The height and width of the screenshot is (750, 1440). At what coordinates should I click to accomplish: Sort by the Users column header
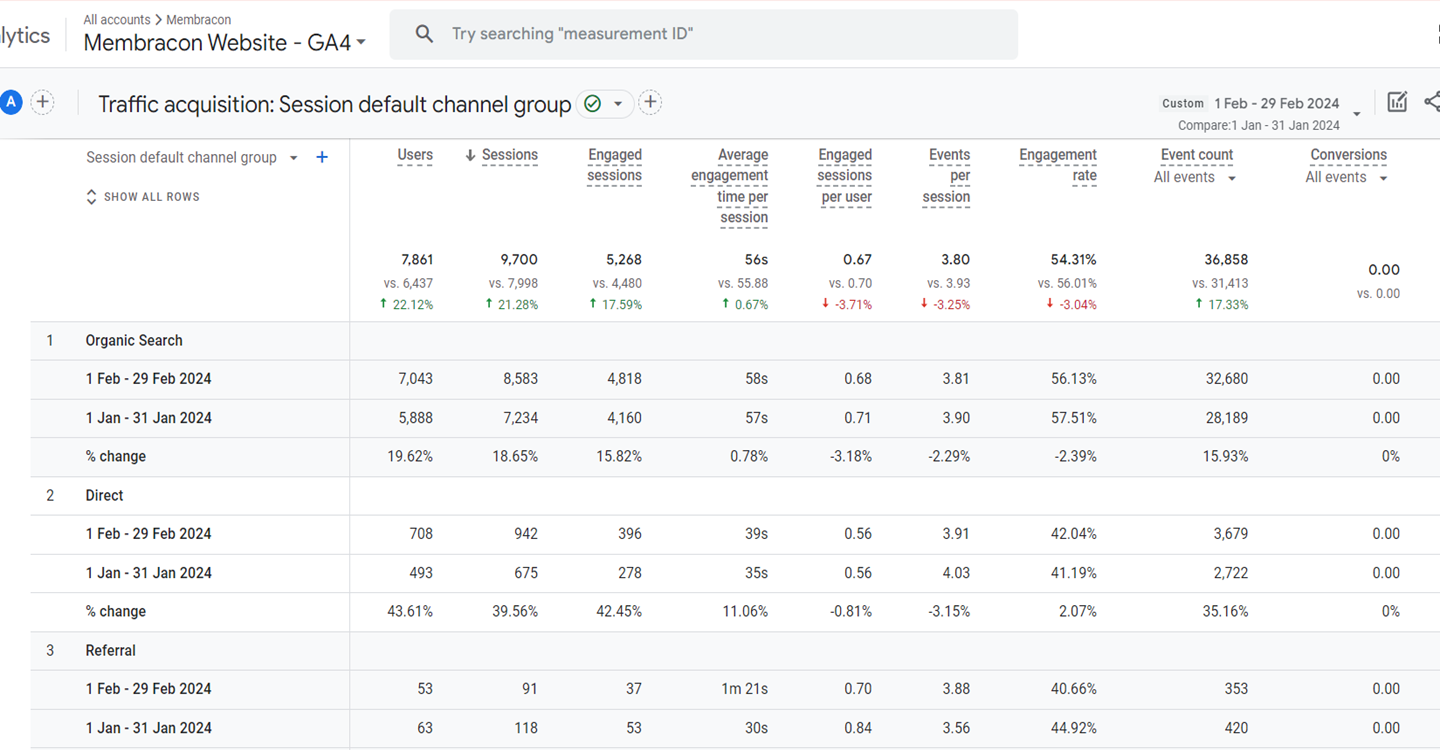[415, 155]
